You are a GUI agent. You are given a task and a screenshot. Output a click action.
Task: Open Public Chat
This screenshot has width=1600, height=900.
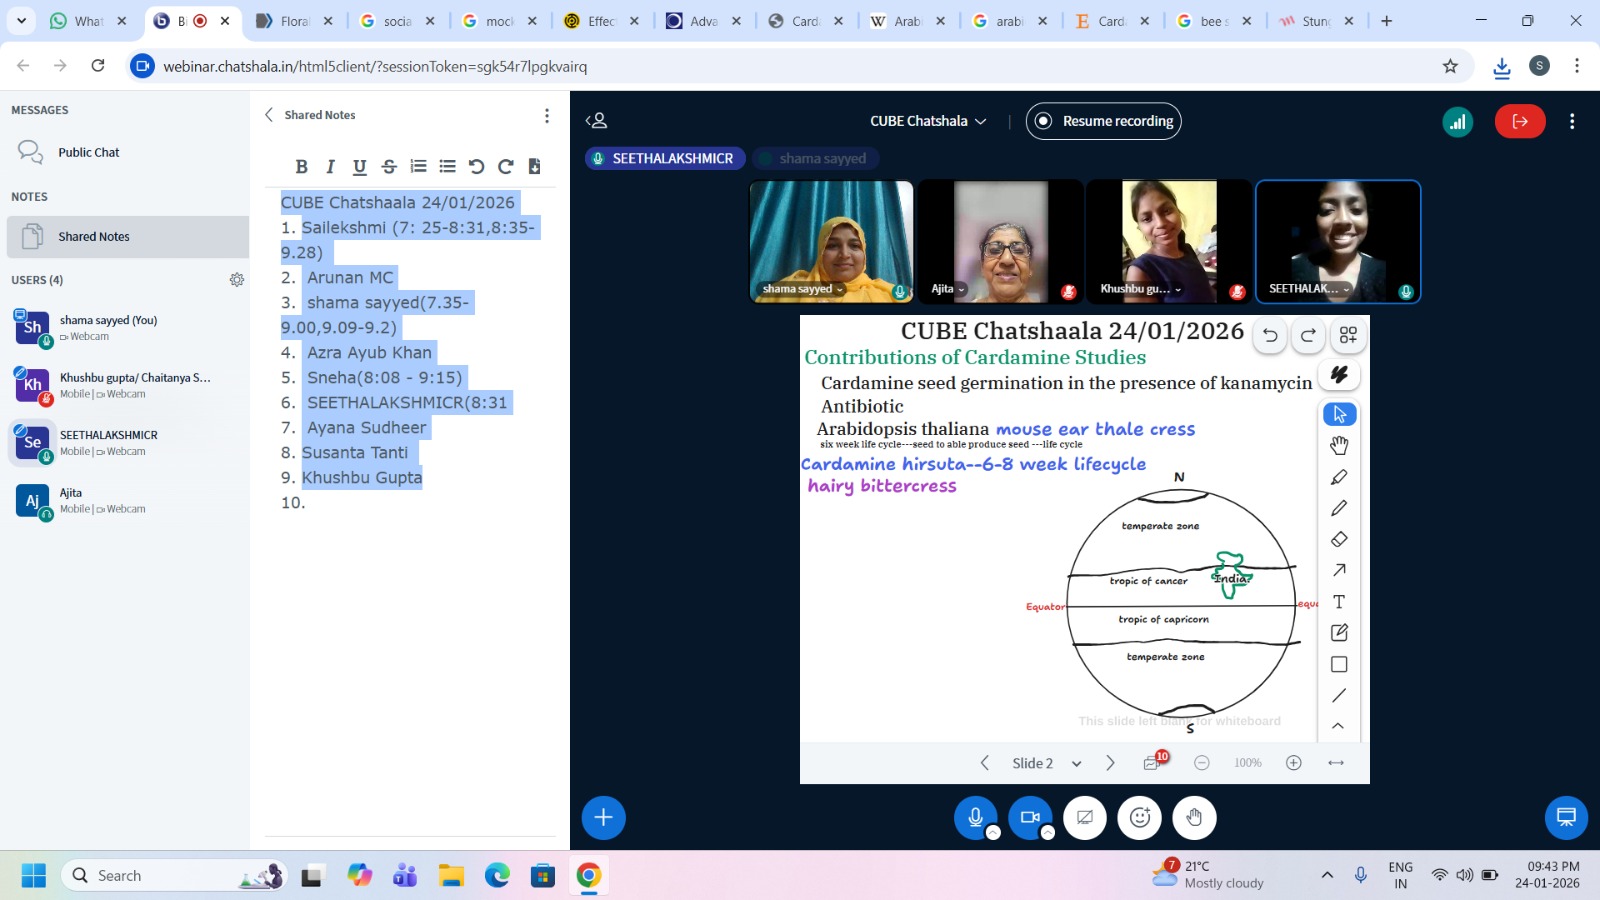pos(88,152)
